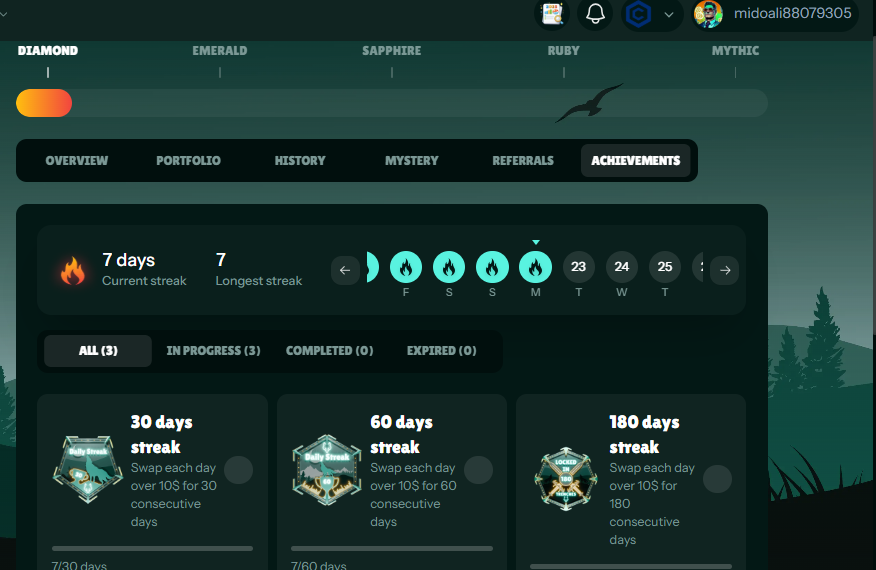The image size is (876, 570).
Task: Select the blue hexagon C network icon
Action: point(638,14)
